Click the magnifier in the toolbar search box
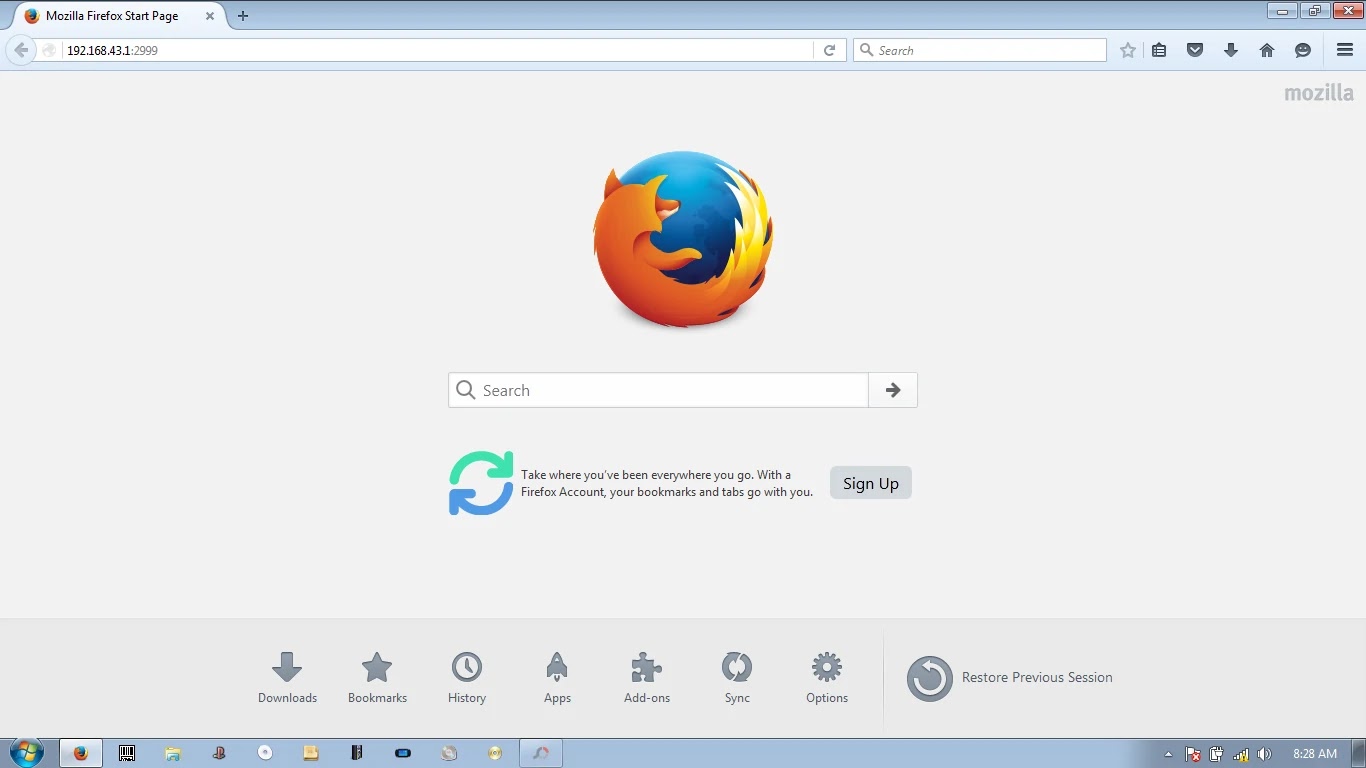The height and width of the screenshot is (768, 1366). coord(867,50)
